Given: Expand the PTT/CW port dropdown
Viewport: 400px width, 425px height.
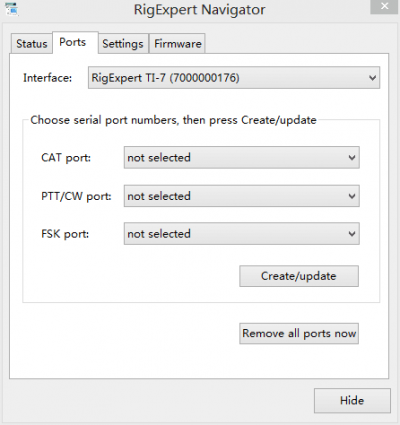Looking at the screenshot, I should coord(242,196).
